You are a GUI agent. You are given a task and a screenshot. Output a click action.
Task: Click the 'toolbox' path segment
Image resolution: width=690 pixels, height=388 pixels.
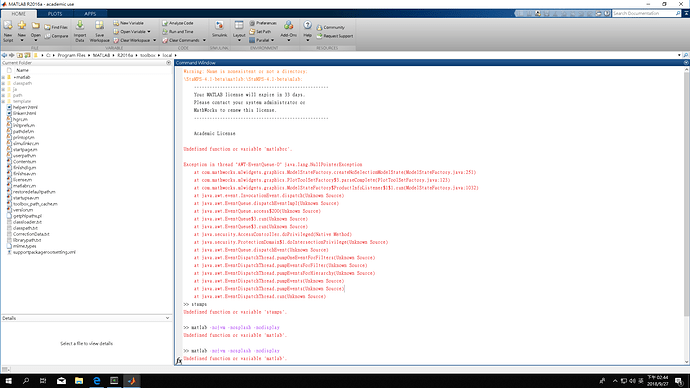tap(147, 55)
